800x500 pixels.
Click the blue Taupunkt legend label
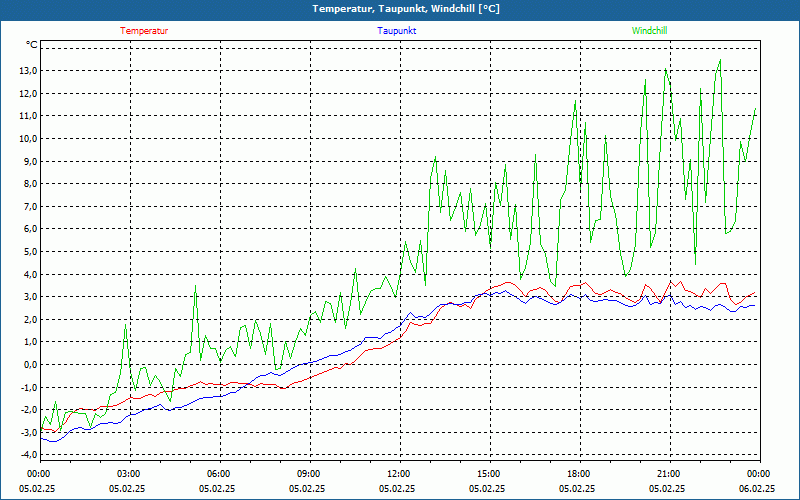pos(397,31)
